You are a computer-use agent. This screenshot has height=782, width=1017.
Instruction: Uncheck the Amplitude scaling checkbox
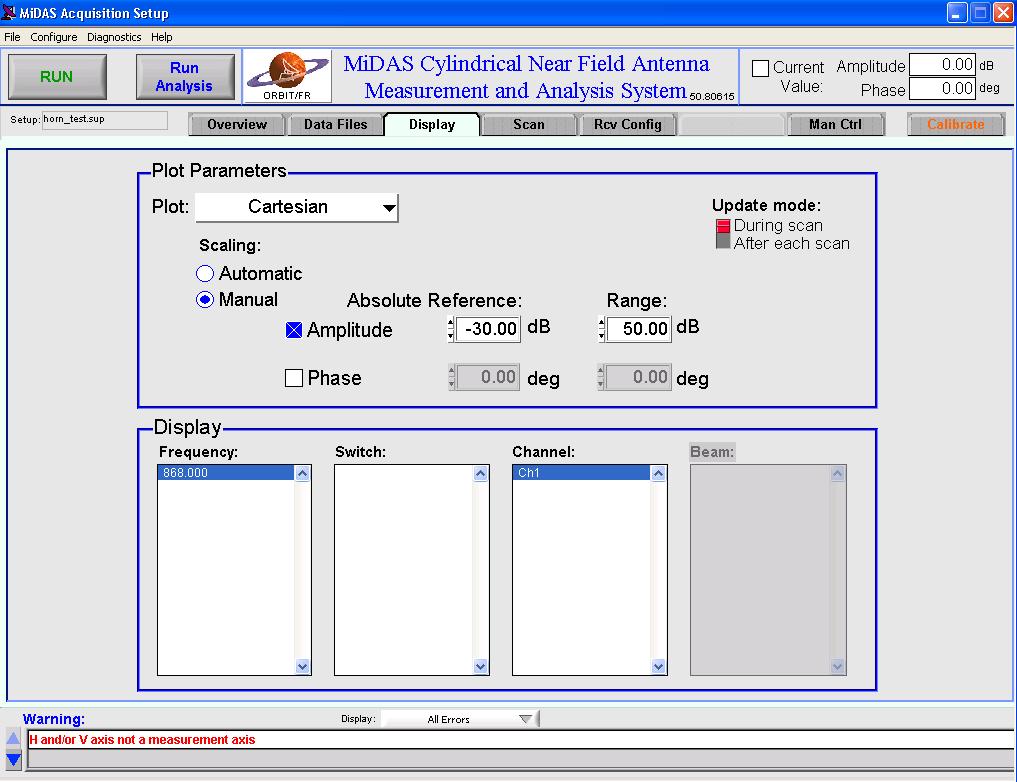coord(294,330)
